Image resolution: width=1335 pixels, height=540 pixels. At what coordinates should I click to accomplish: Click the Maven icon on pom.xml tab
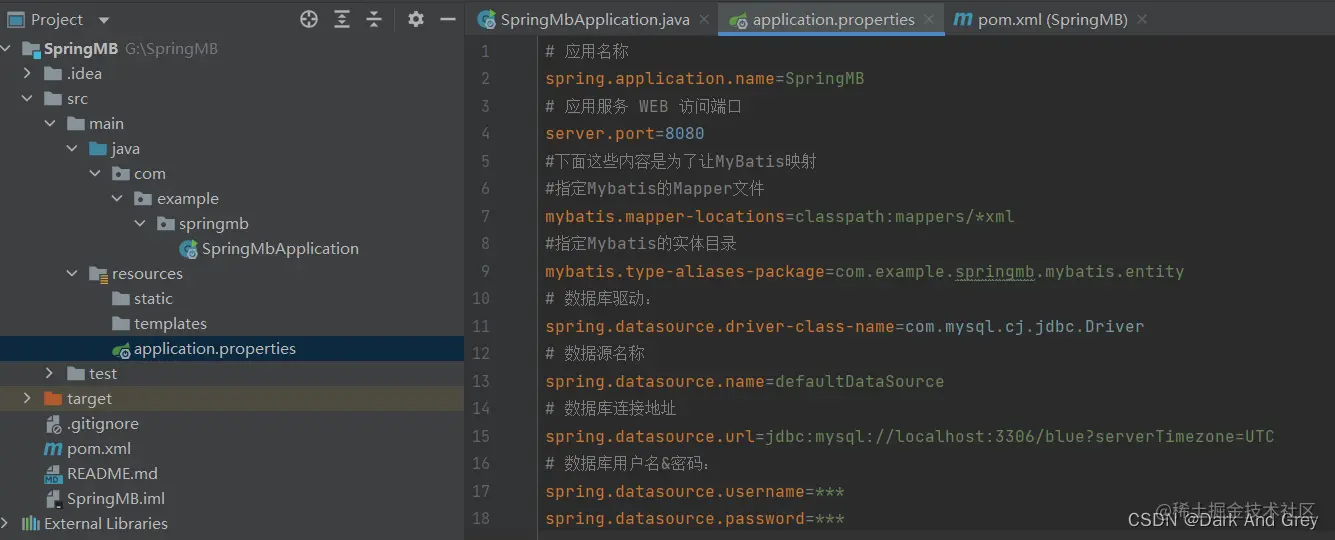tap(963, 19)
